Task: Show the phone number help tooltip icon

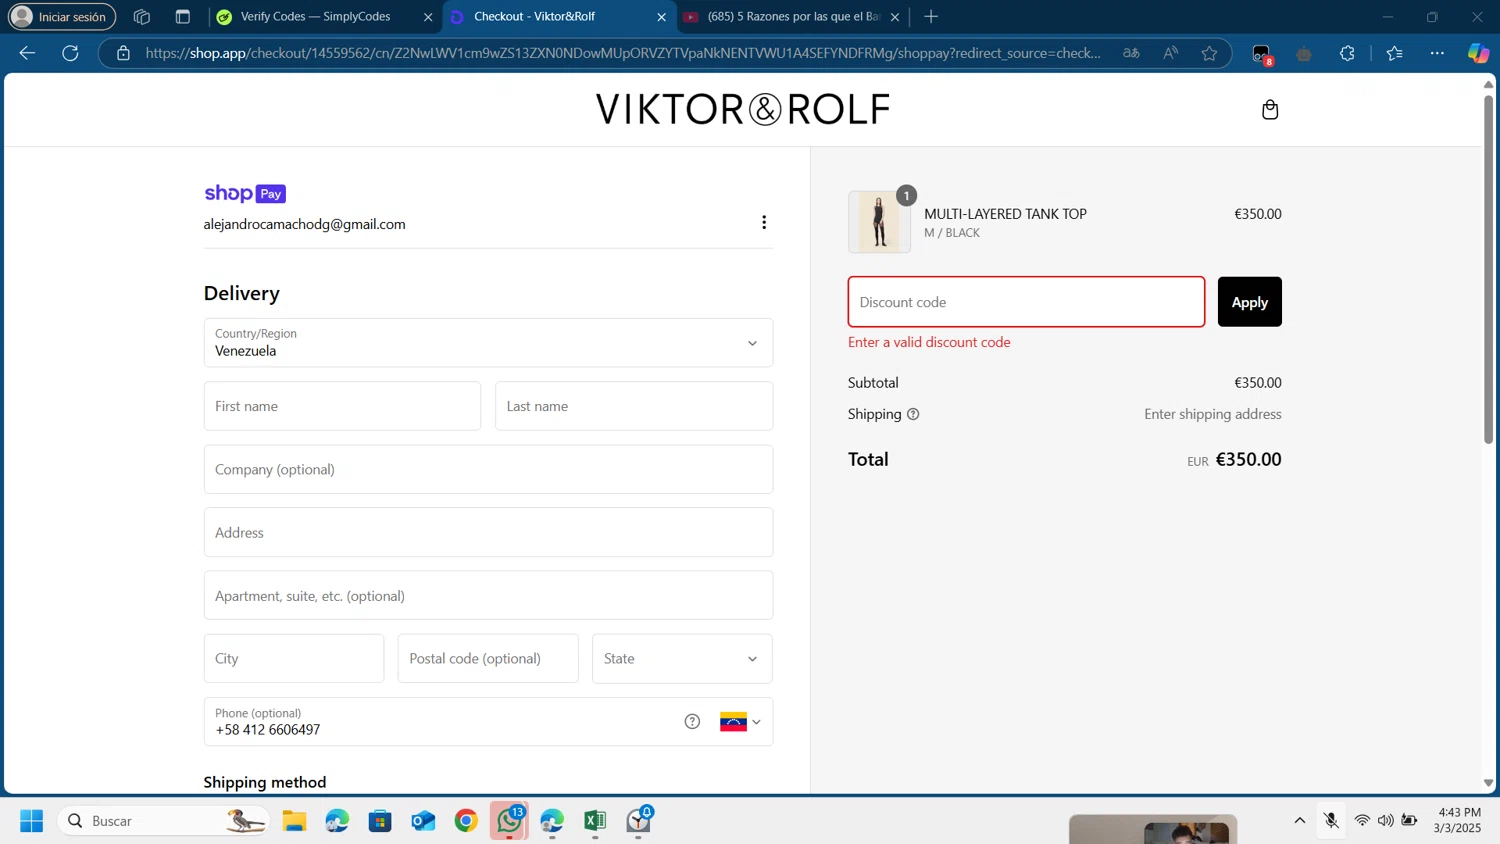Action: click(692, 721)
